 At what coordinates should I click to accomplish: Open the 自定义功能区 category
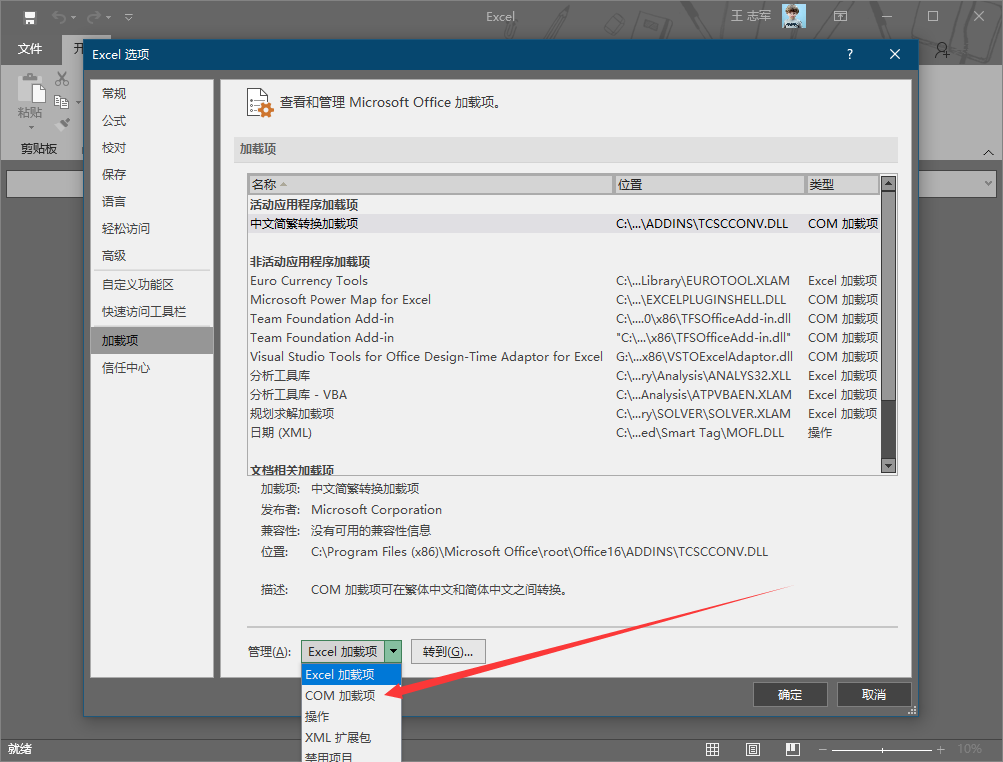pos(138,284)
